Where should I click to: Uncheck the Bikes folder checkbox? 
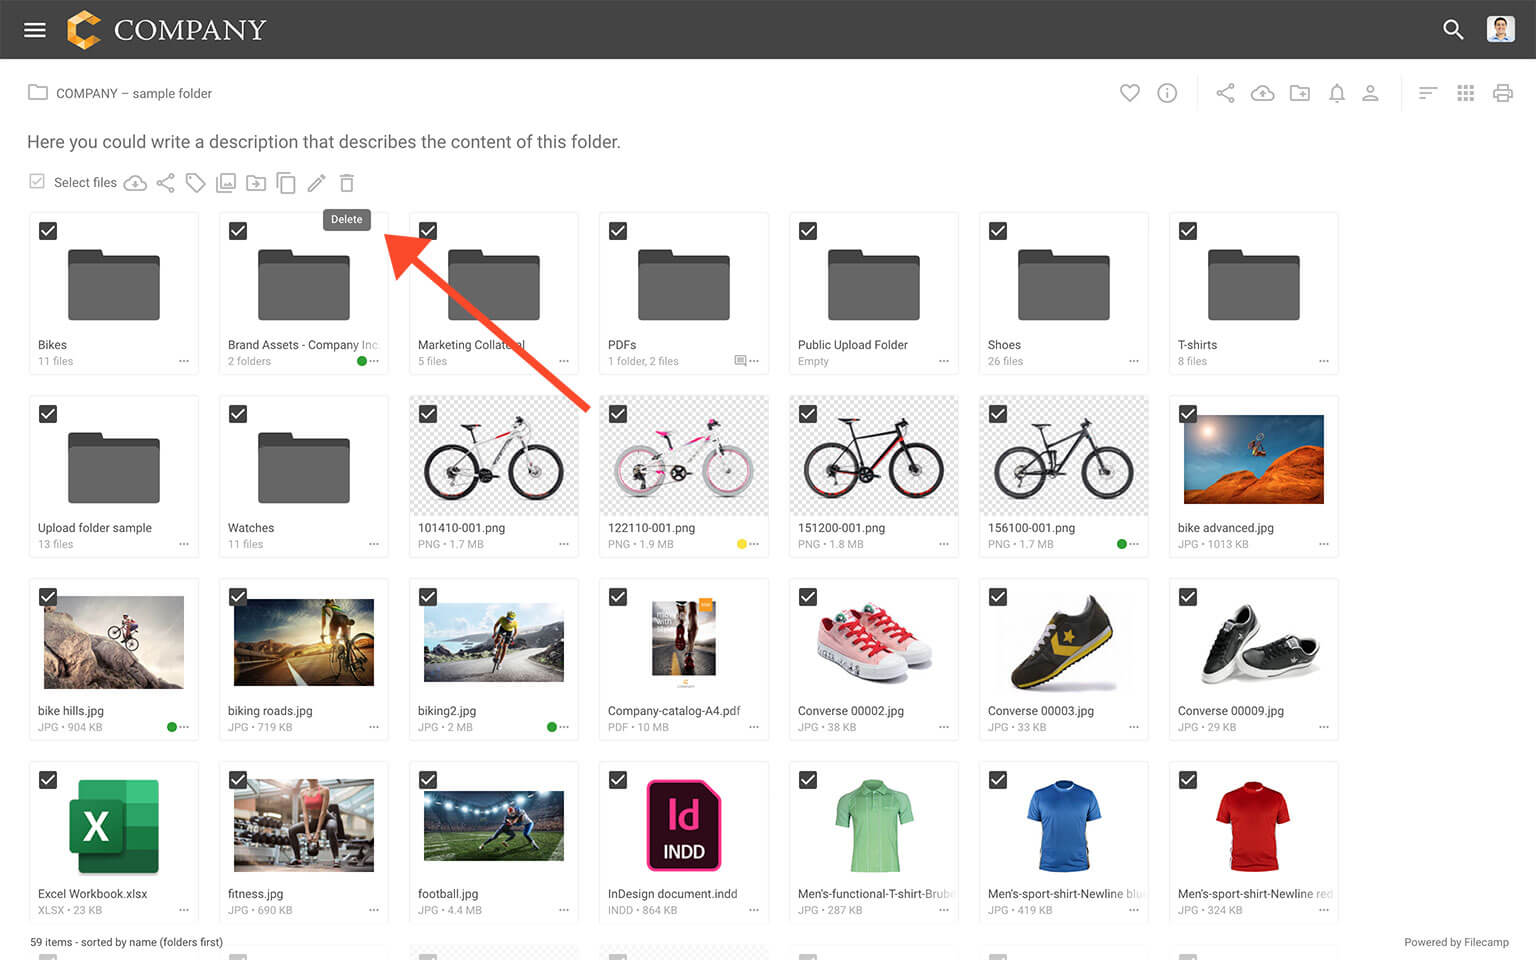point(48,231)
